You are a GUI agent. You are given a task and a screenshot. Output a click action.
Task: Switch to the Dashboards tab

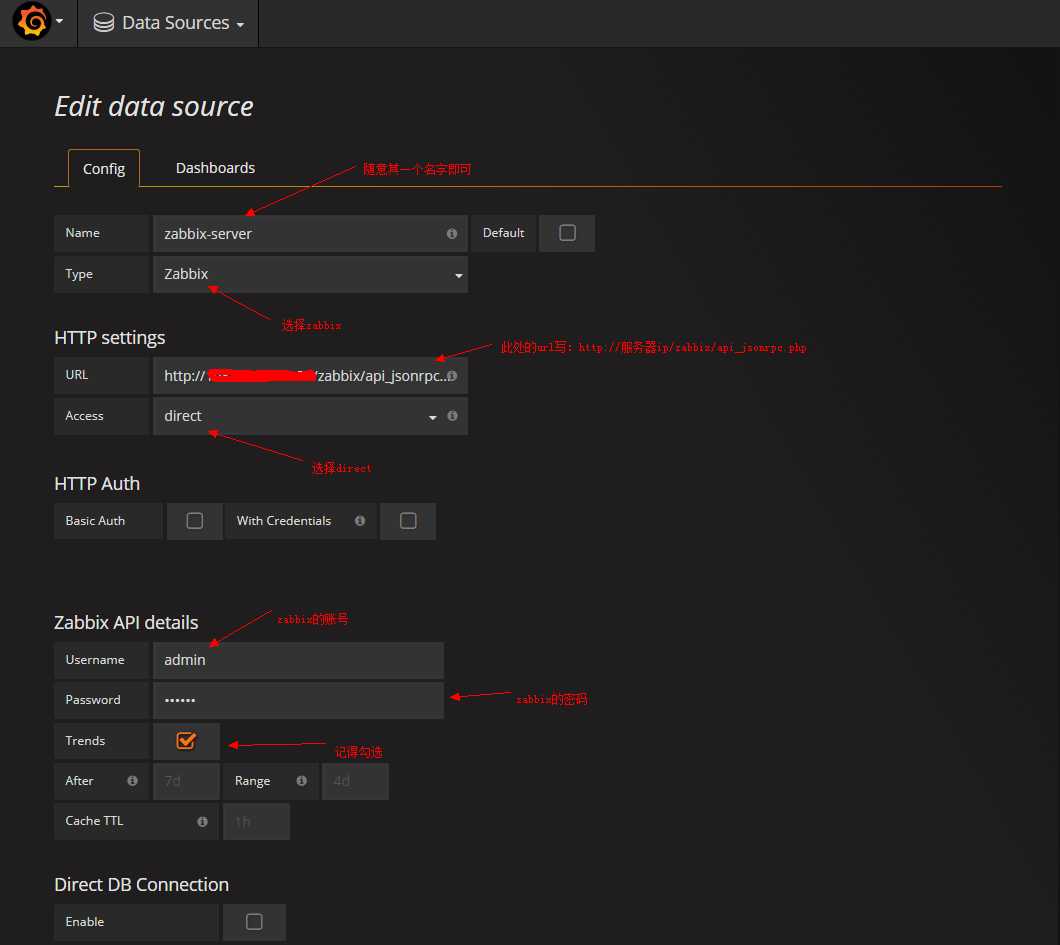tap(215, 168)
